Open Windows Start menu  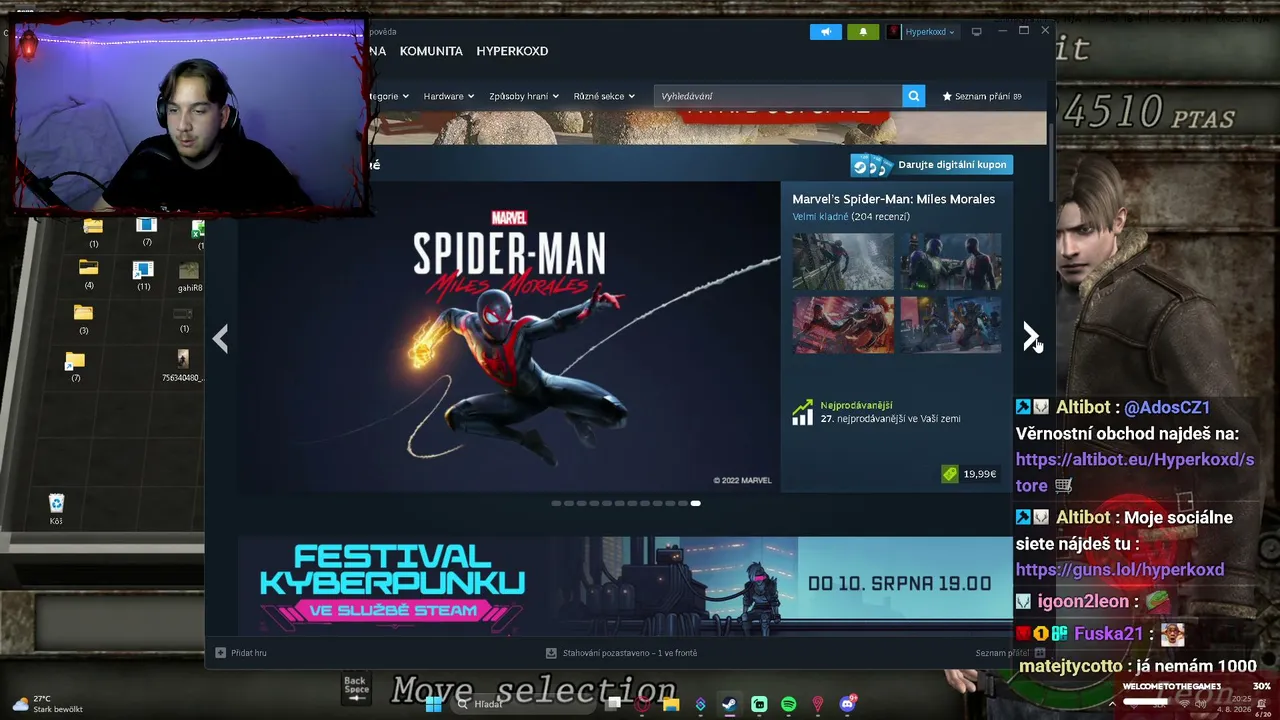(x=433, y=704)
